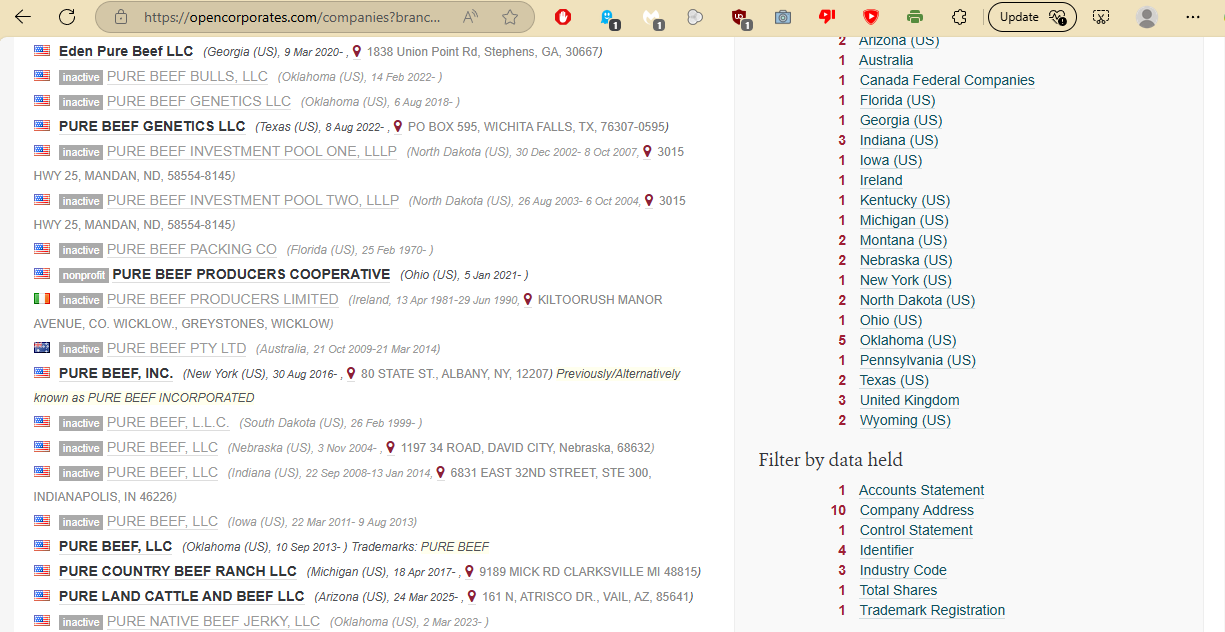This screenshot has height=632, width=1225.
Task: Click the red play-button extension icon
Action: [871, 17]
